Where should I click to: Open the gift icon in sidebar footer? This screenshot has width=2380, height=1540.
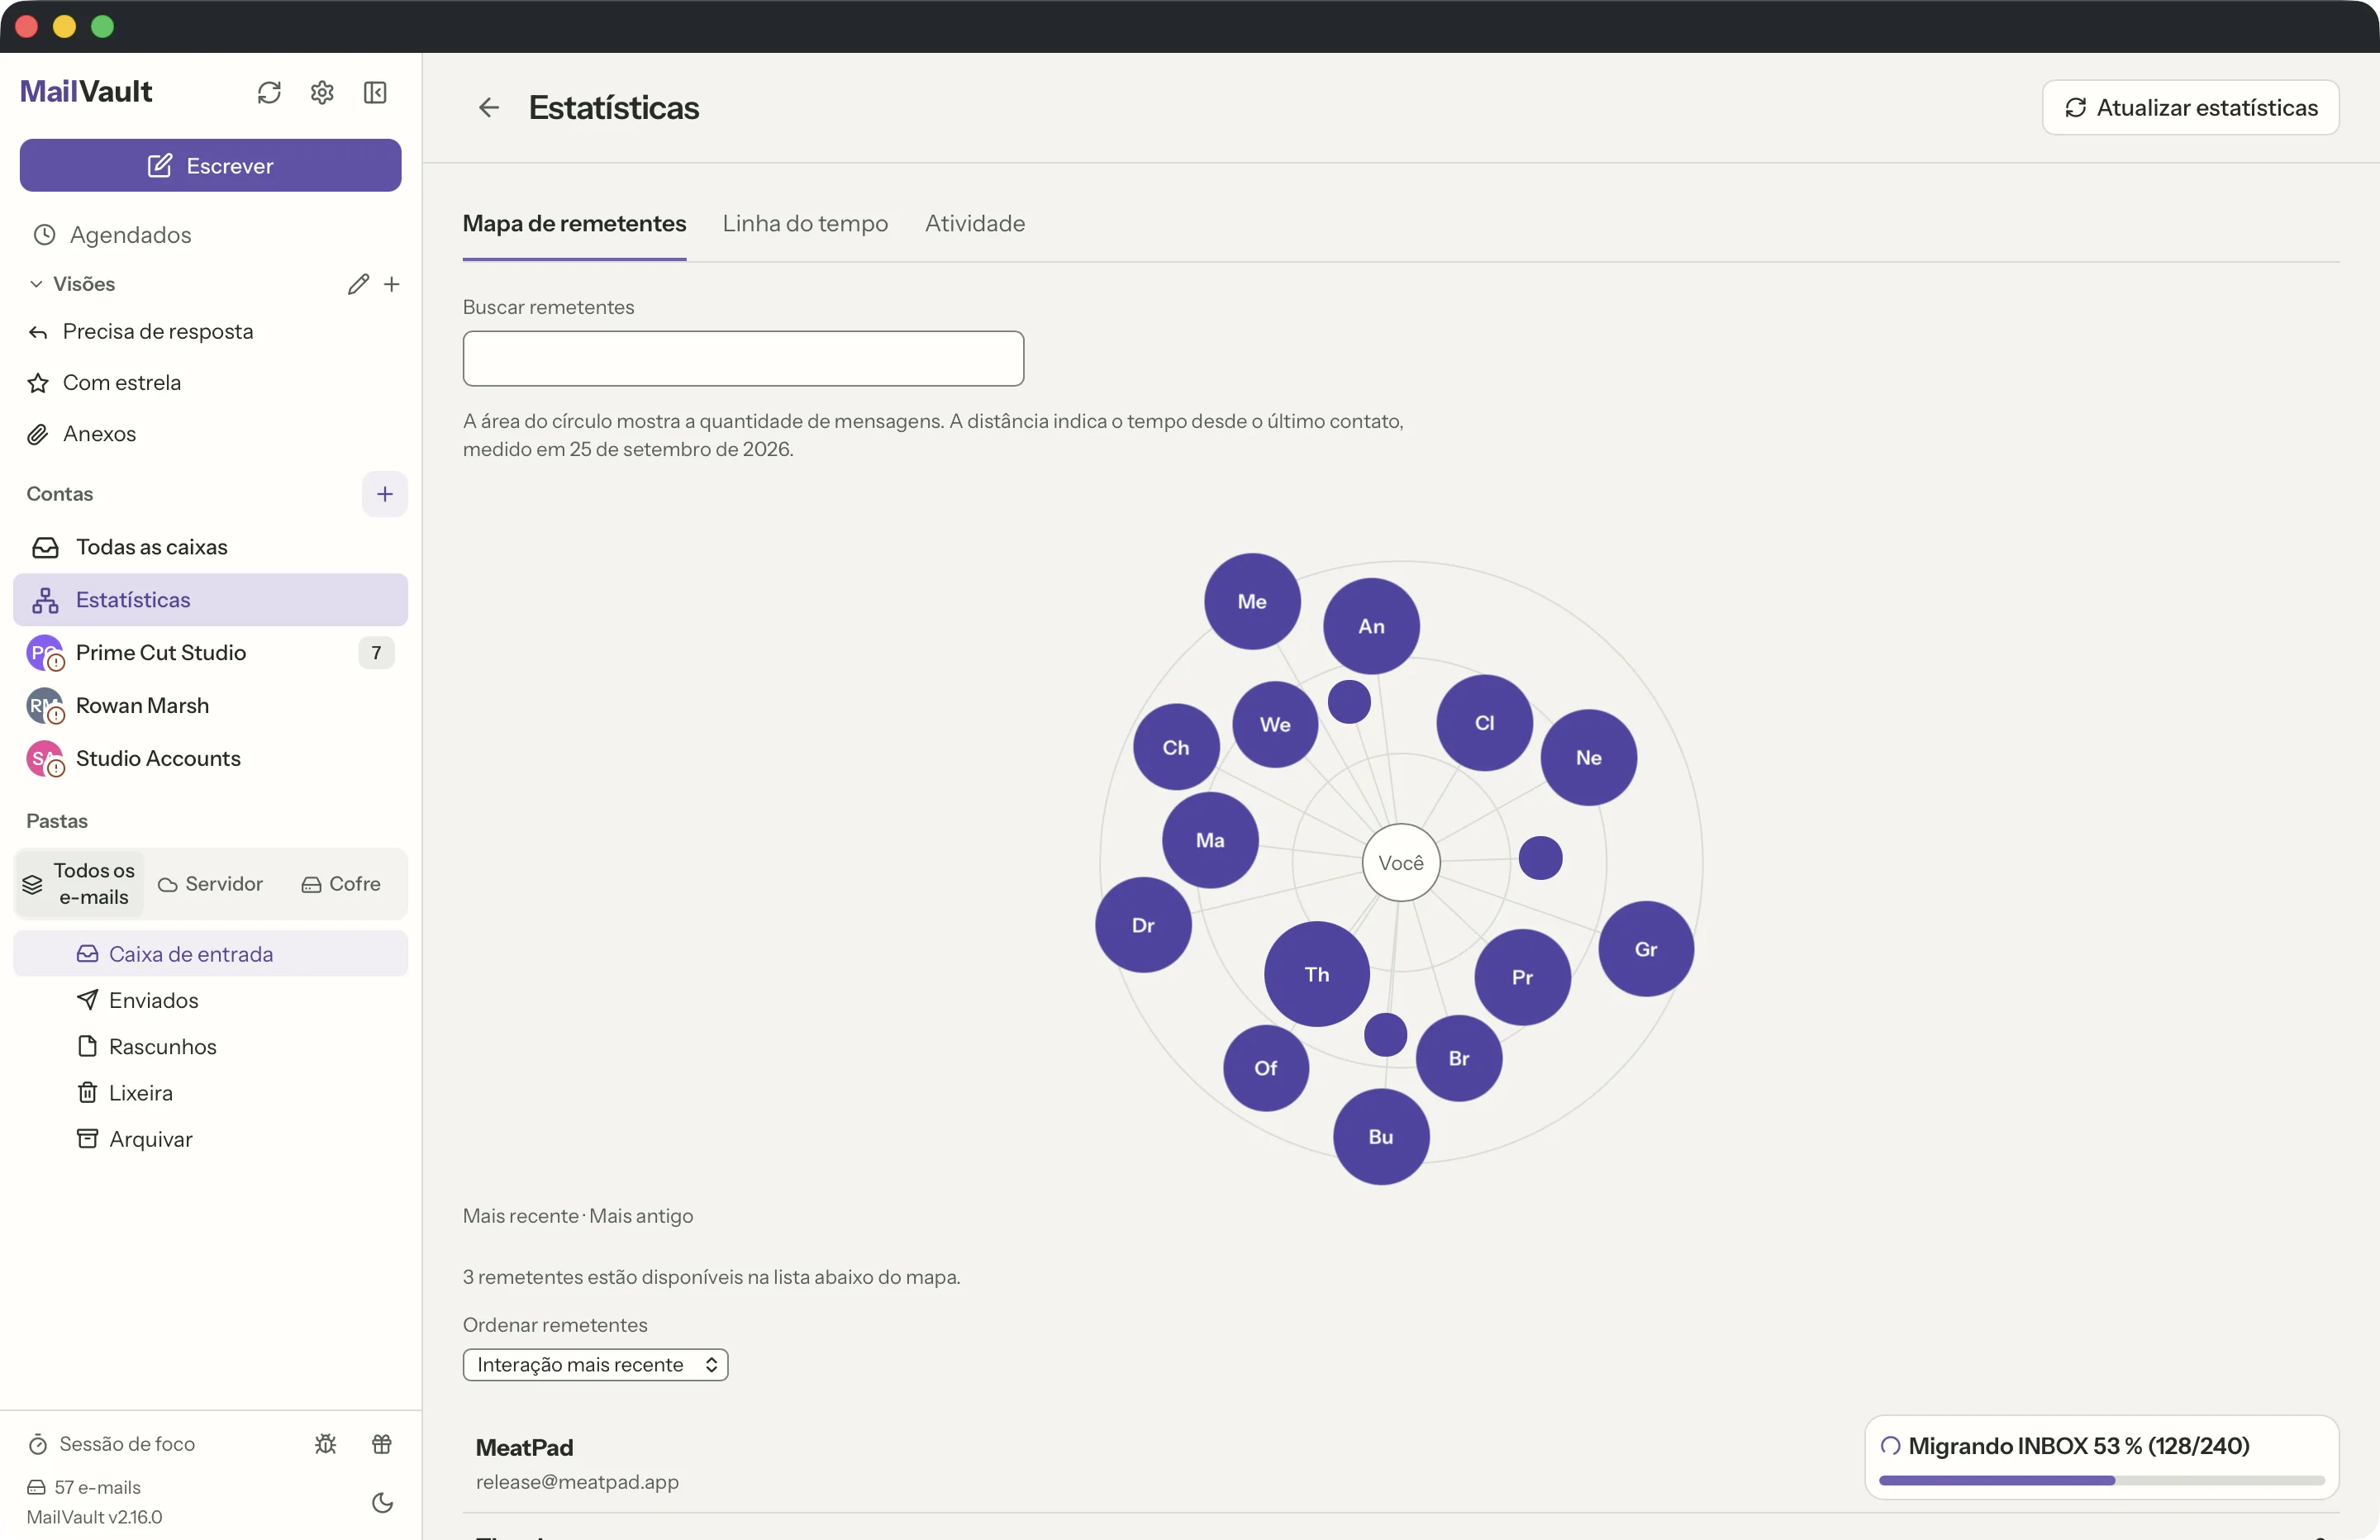tap(382, 1444)
